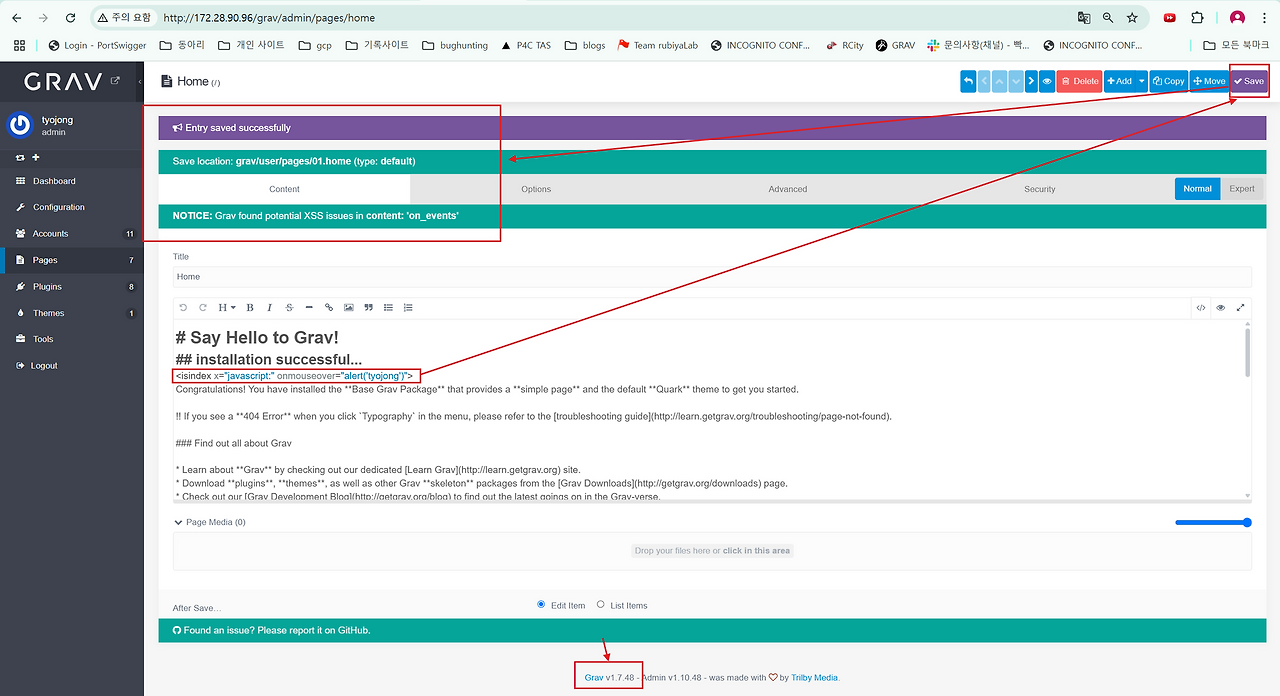Open the Grav footer link

point(594,677)
